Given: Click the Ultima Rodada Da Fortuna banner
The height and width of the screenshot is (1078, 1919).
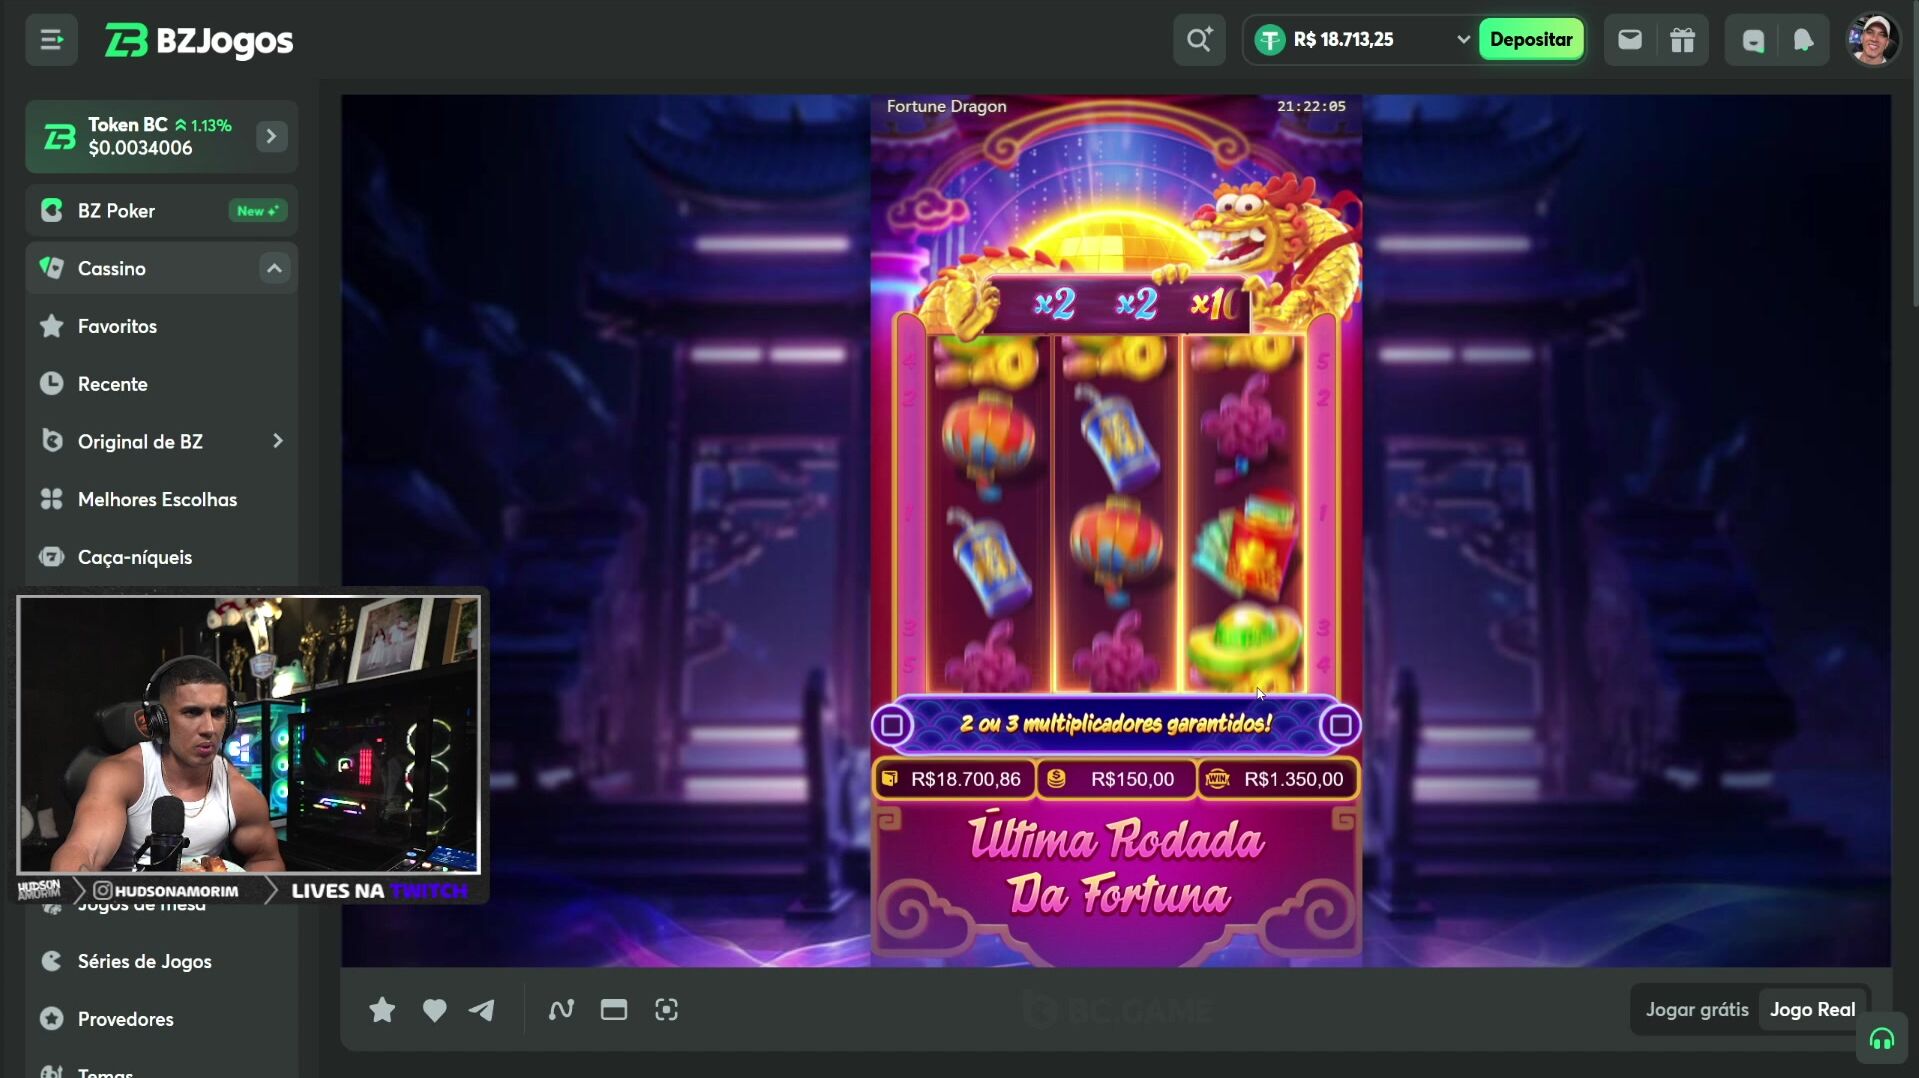Looking at the screenshot, I should pos(1116,867).
